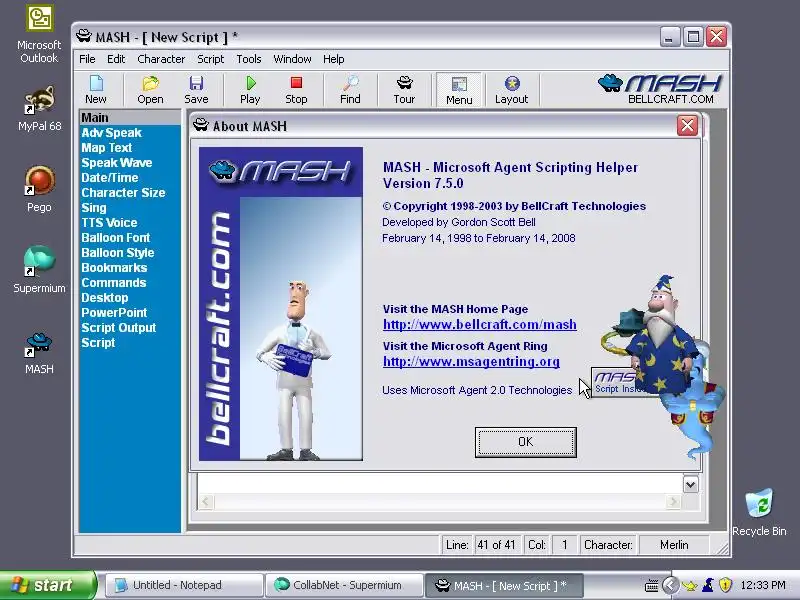The image size is (800, 600).
Task: Switch to Untitled - Notepad taskbar button
Action: [185, 585]
